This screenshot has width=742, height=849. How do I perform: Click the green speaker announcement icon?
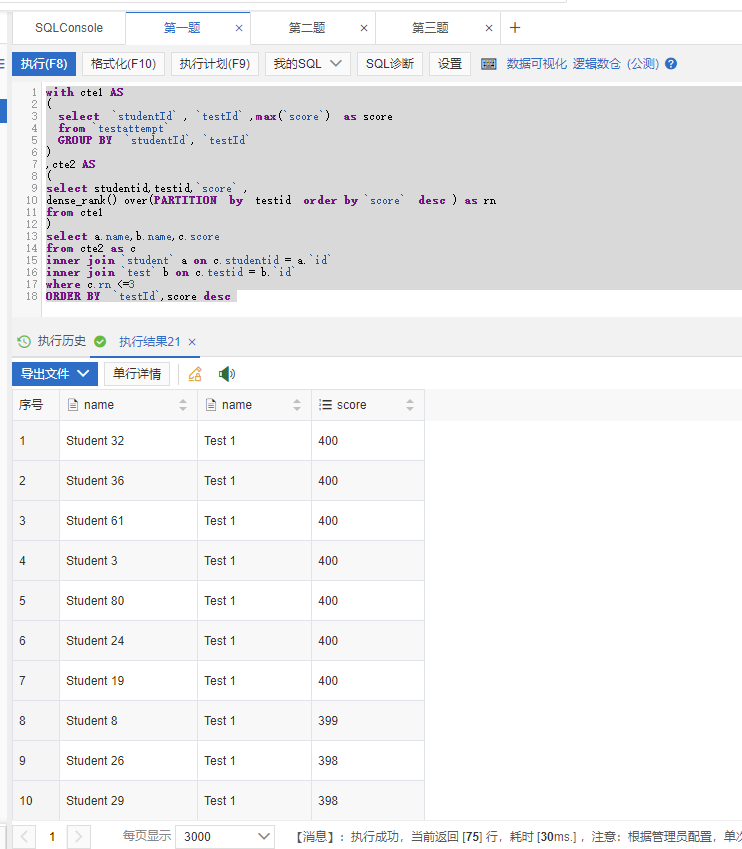coord(227,374)
